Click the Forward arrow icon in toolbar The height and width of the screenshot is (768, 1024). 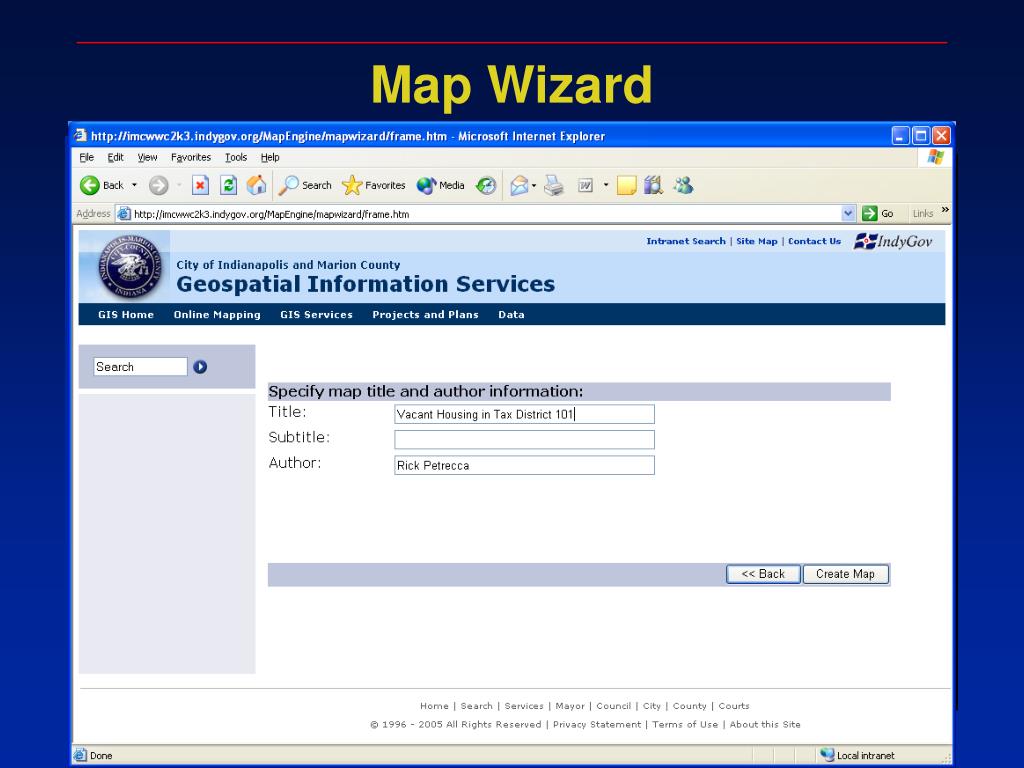coord(158,185)
